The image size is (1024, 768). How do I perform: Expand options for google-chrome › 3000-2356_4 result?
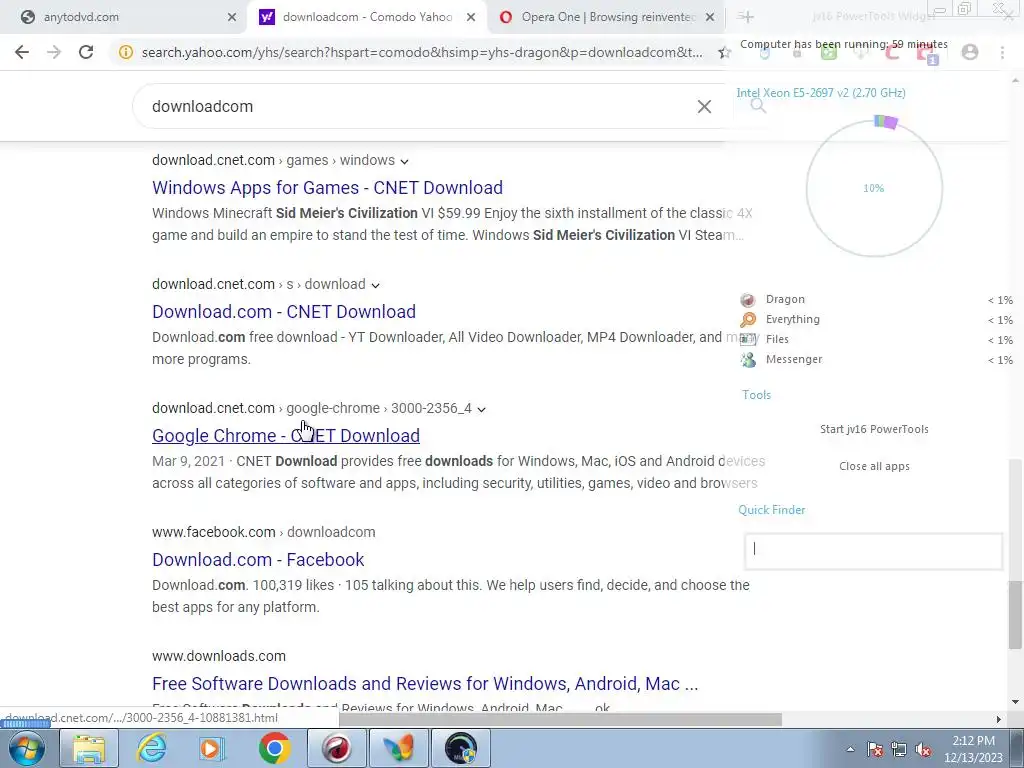pyautogui.click(x=481, y=409)
